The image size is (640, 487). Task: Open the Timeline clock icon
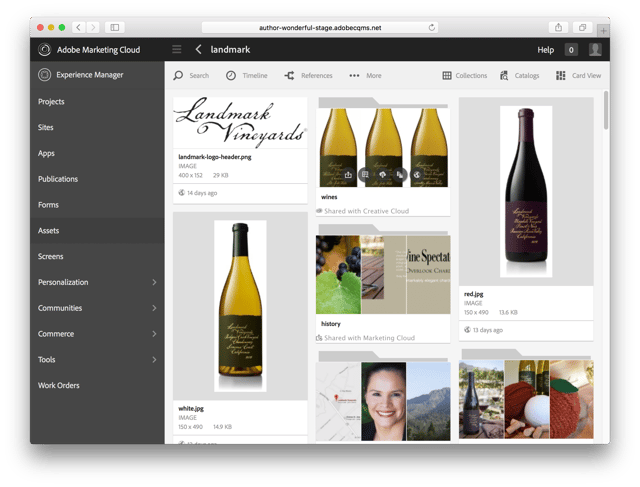pyautogui.click(x=231, y=76)
